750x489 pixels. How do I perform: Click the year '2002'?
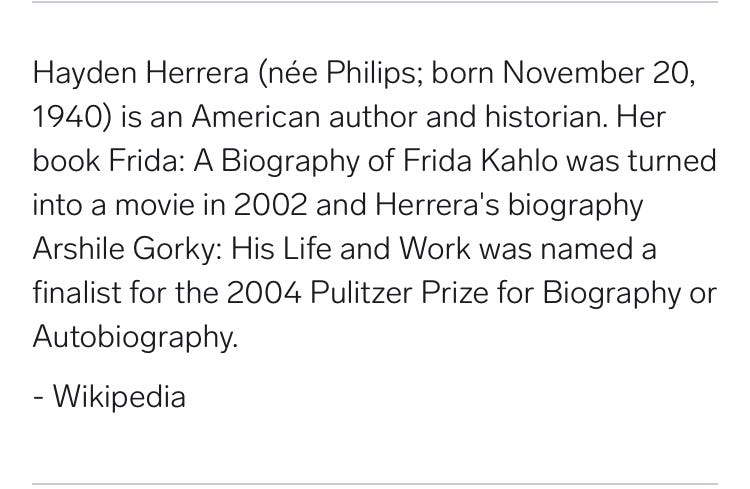pyautogui.click(x=270, y=205)
